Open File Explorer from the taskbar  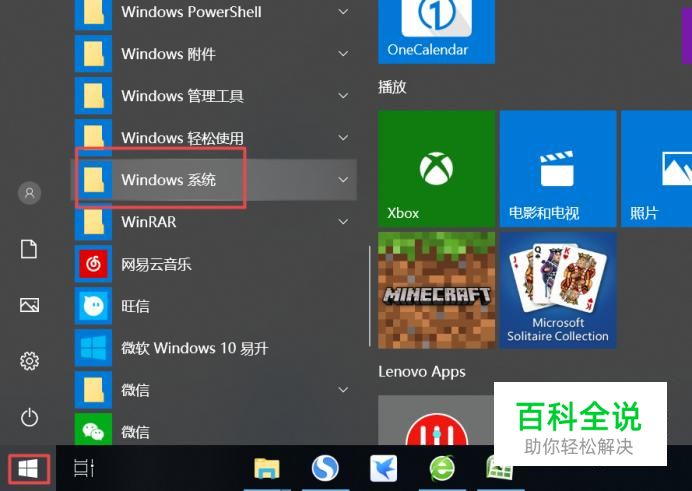(267, 469)
